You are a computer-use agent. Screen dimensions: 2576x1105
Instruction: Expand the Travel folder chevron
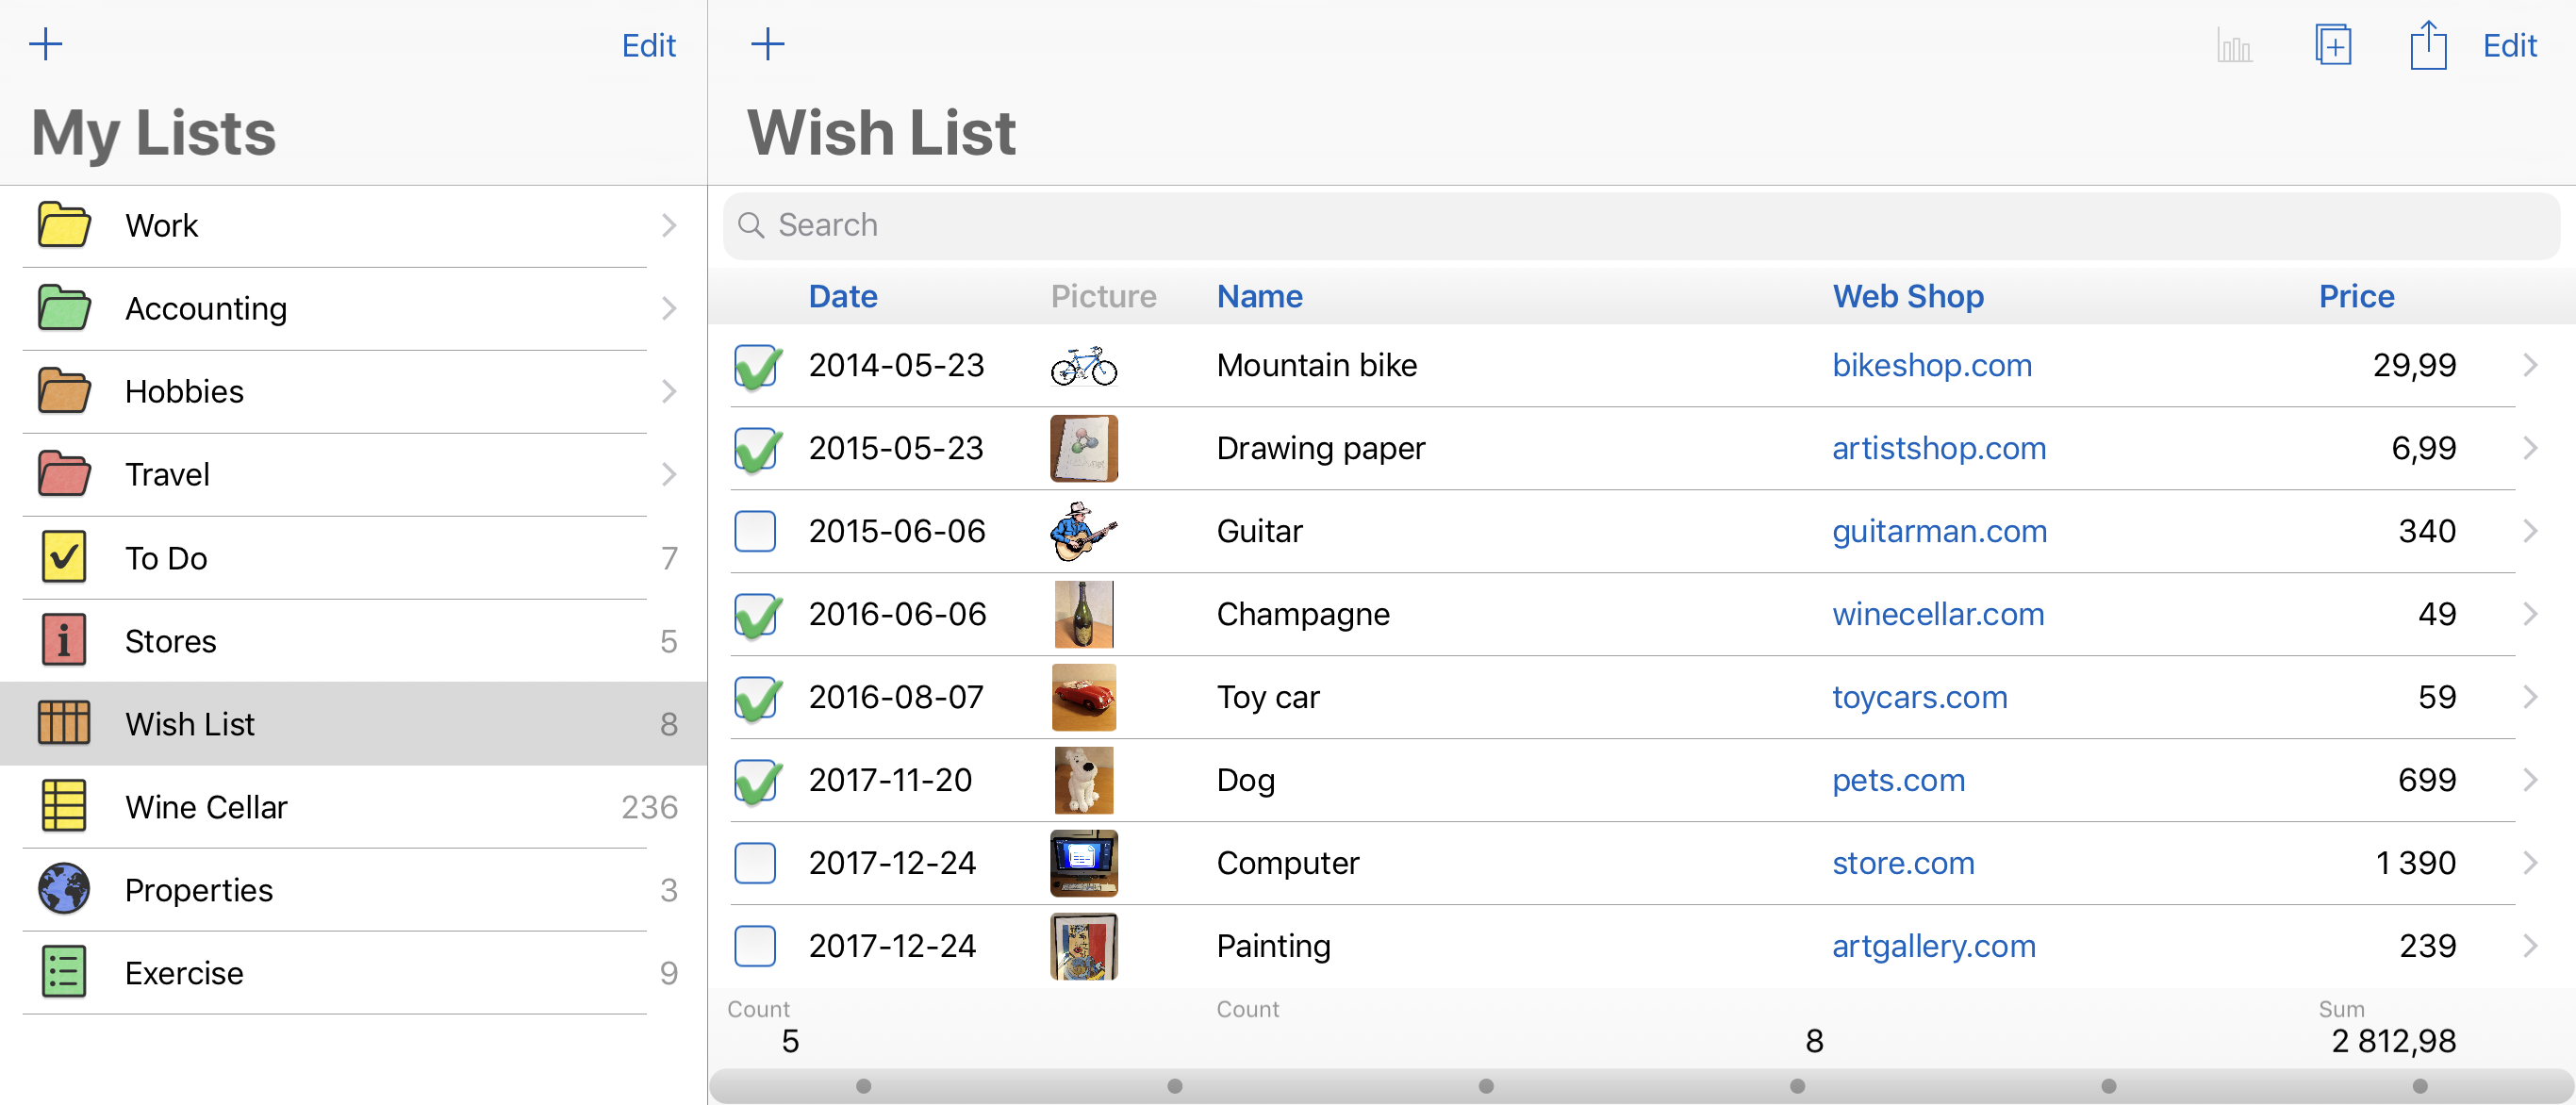click(x=669, y=474)
